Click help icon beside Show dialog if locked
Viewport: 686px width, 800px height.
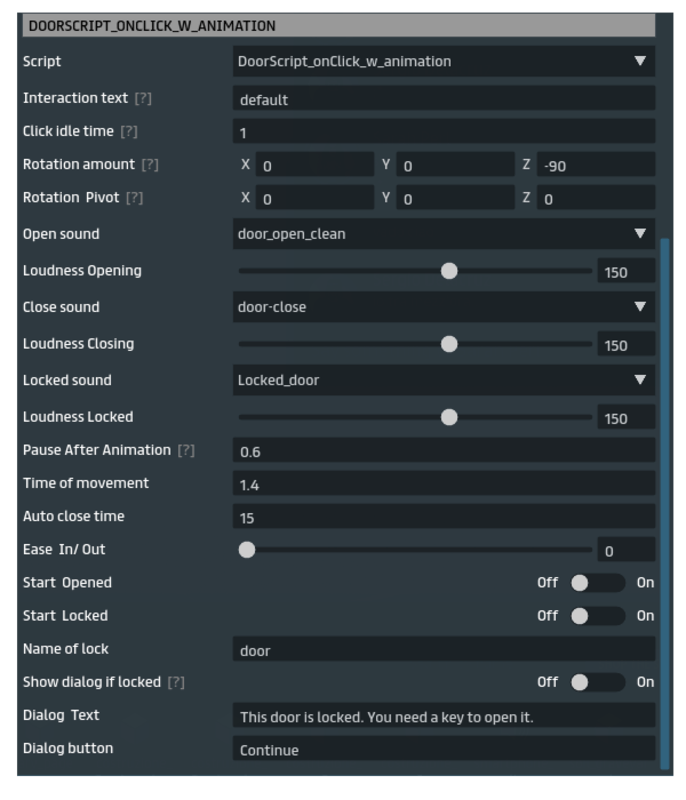click(x=176, y=682)
